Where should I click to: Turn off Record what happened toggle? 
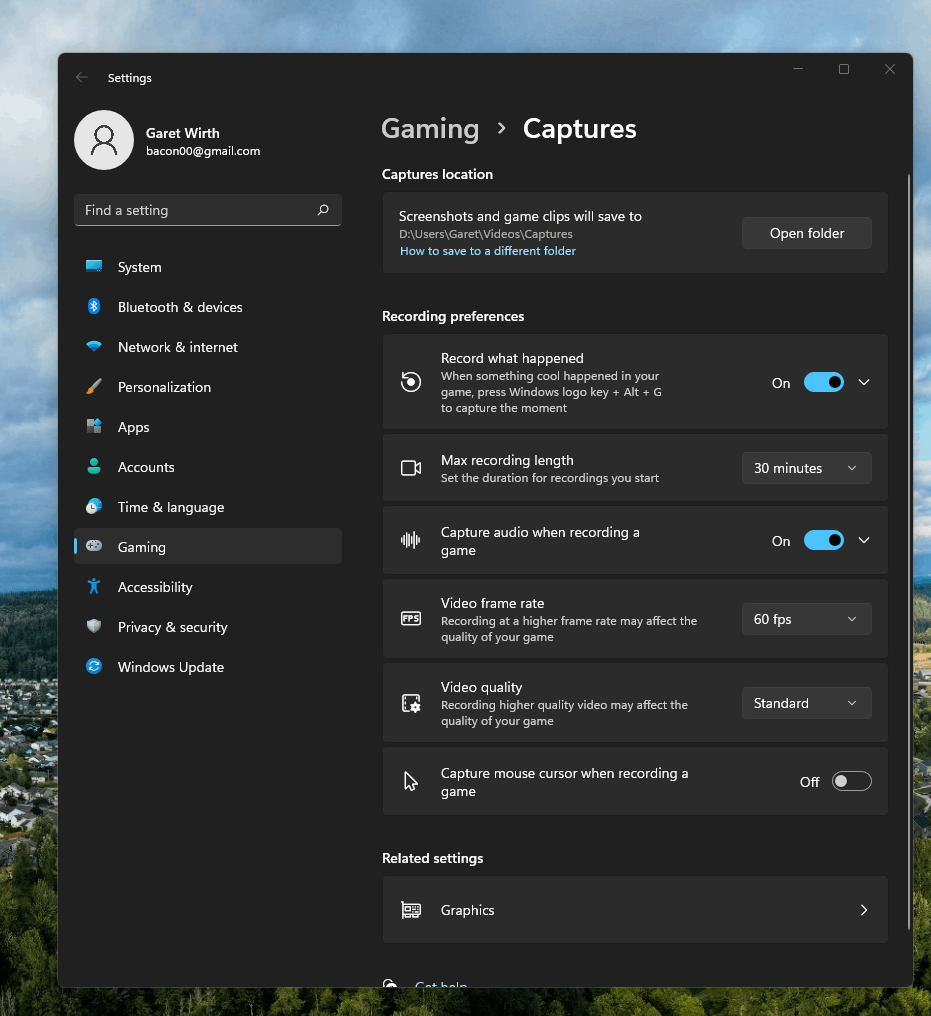[x=824, y=382]
